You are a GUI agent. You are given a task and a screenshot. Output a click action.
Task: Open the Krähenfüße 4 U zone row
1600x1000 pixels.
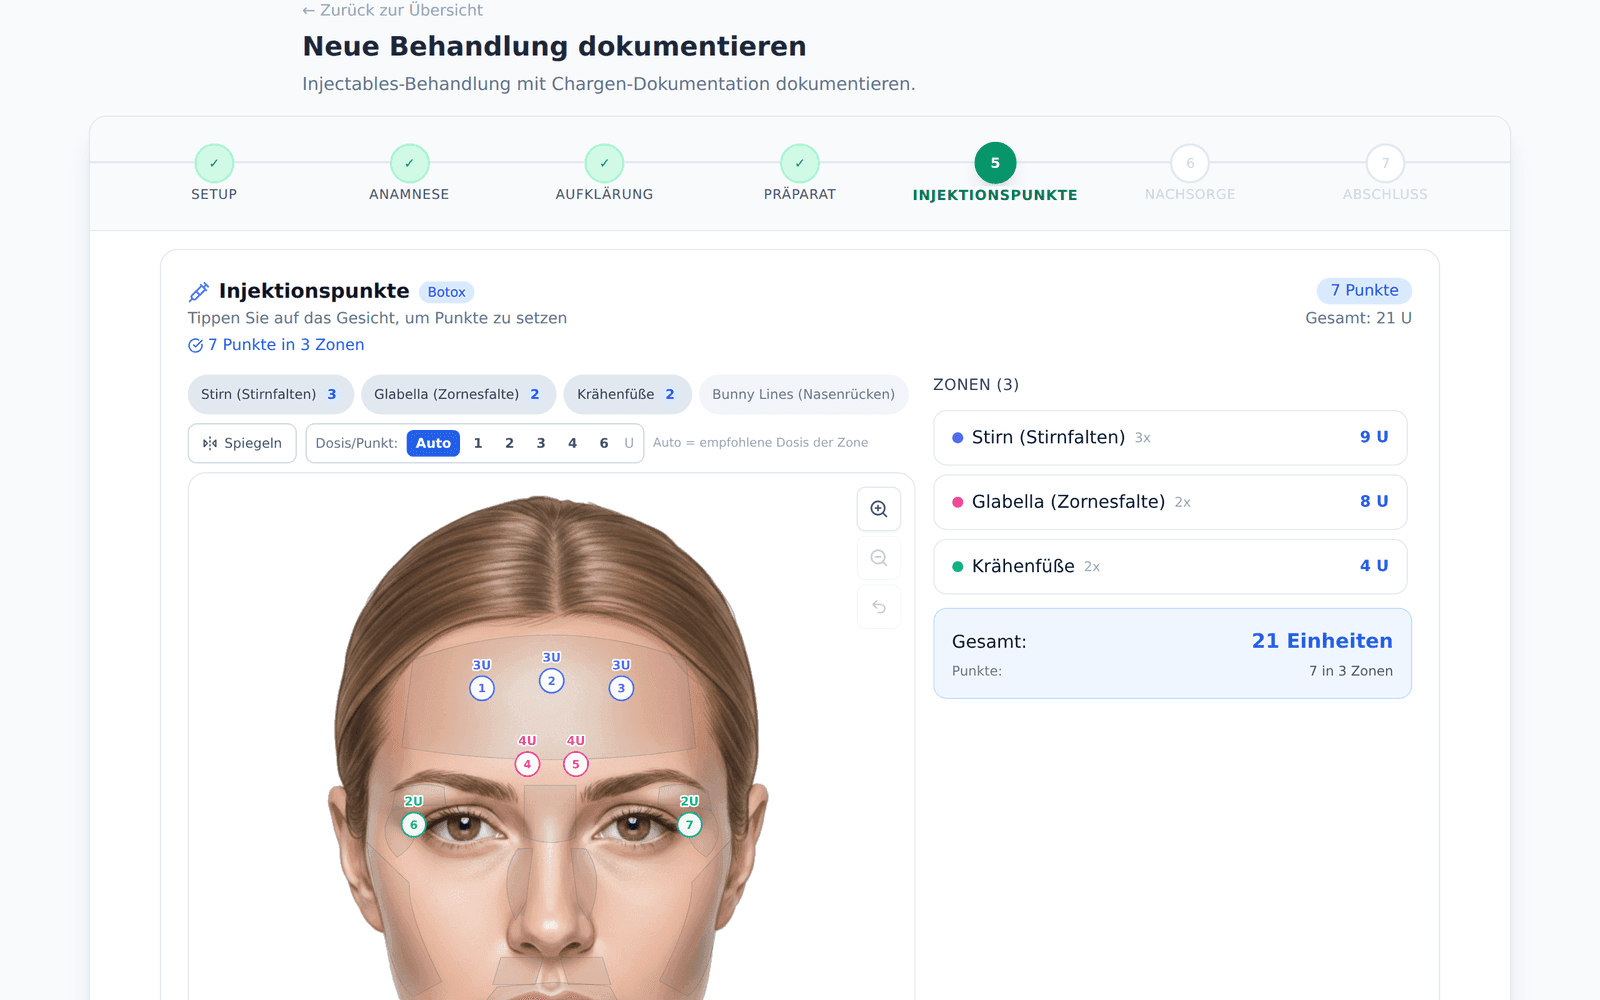point(1170,566)
